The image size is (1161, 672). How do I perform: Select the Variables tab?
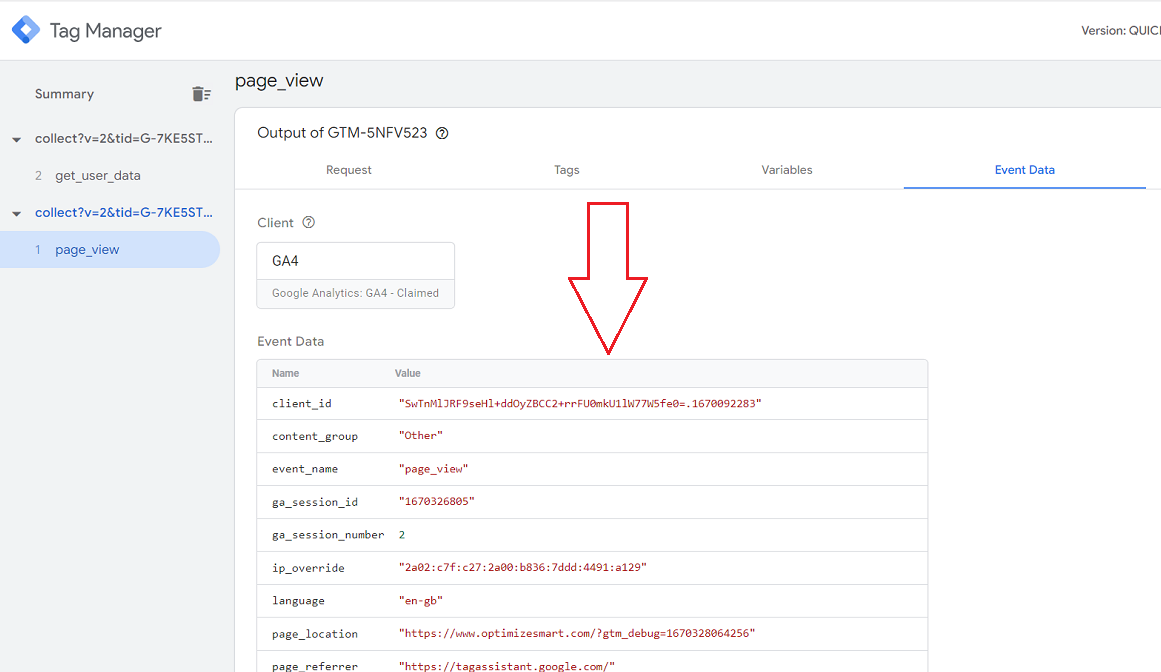[x=786, y=170]
